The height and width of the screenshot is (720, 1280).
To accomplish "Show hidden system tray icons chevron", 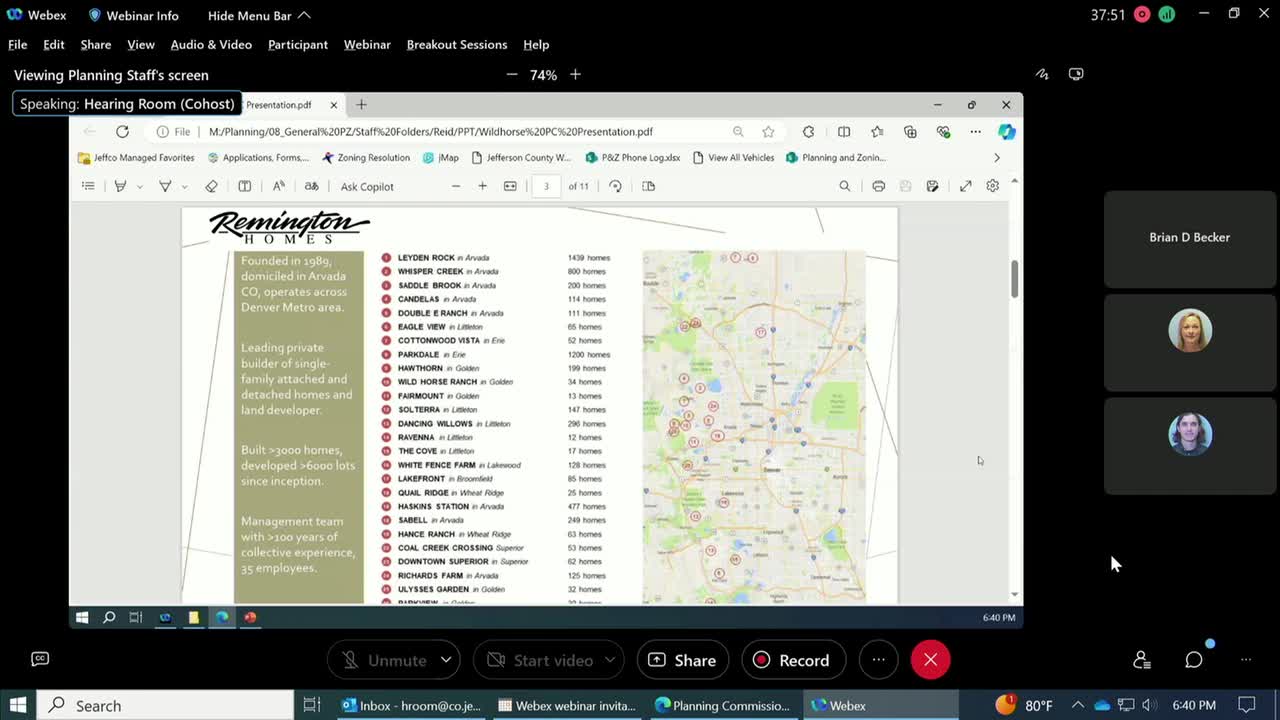I will [1077, 705].
